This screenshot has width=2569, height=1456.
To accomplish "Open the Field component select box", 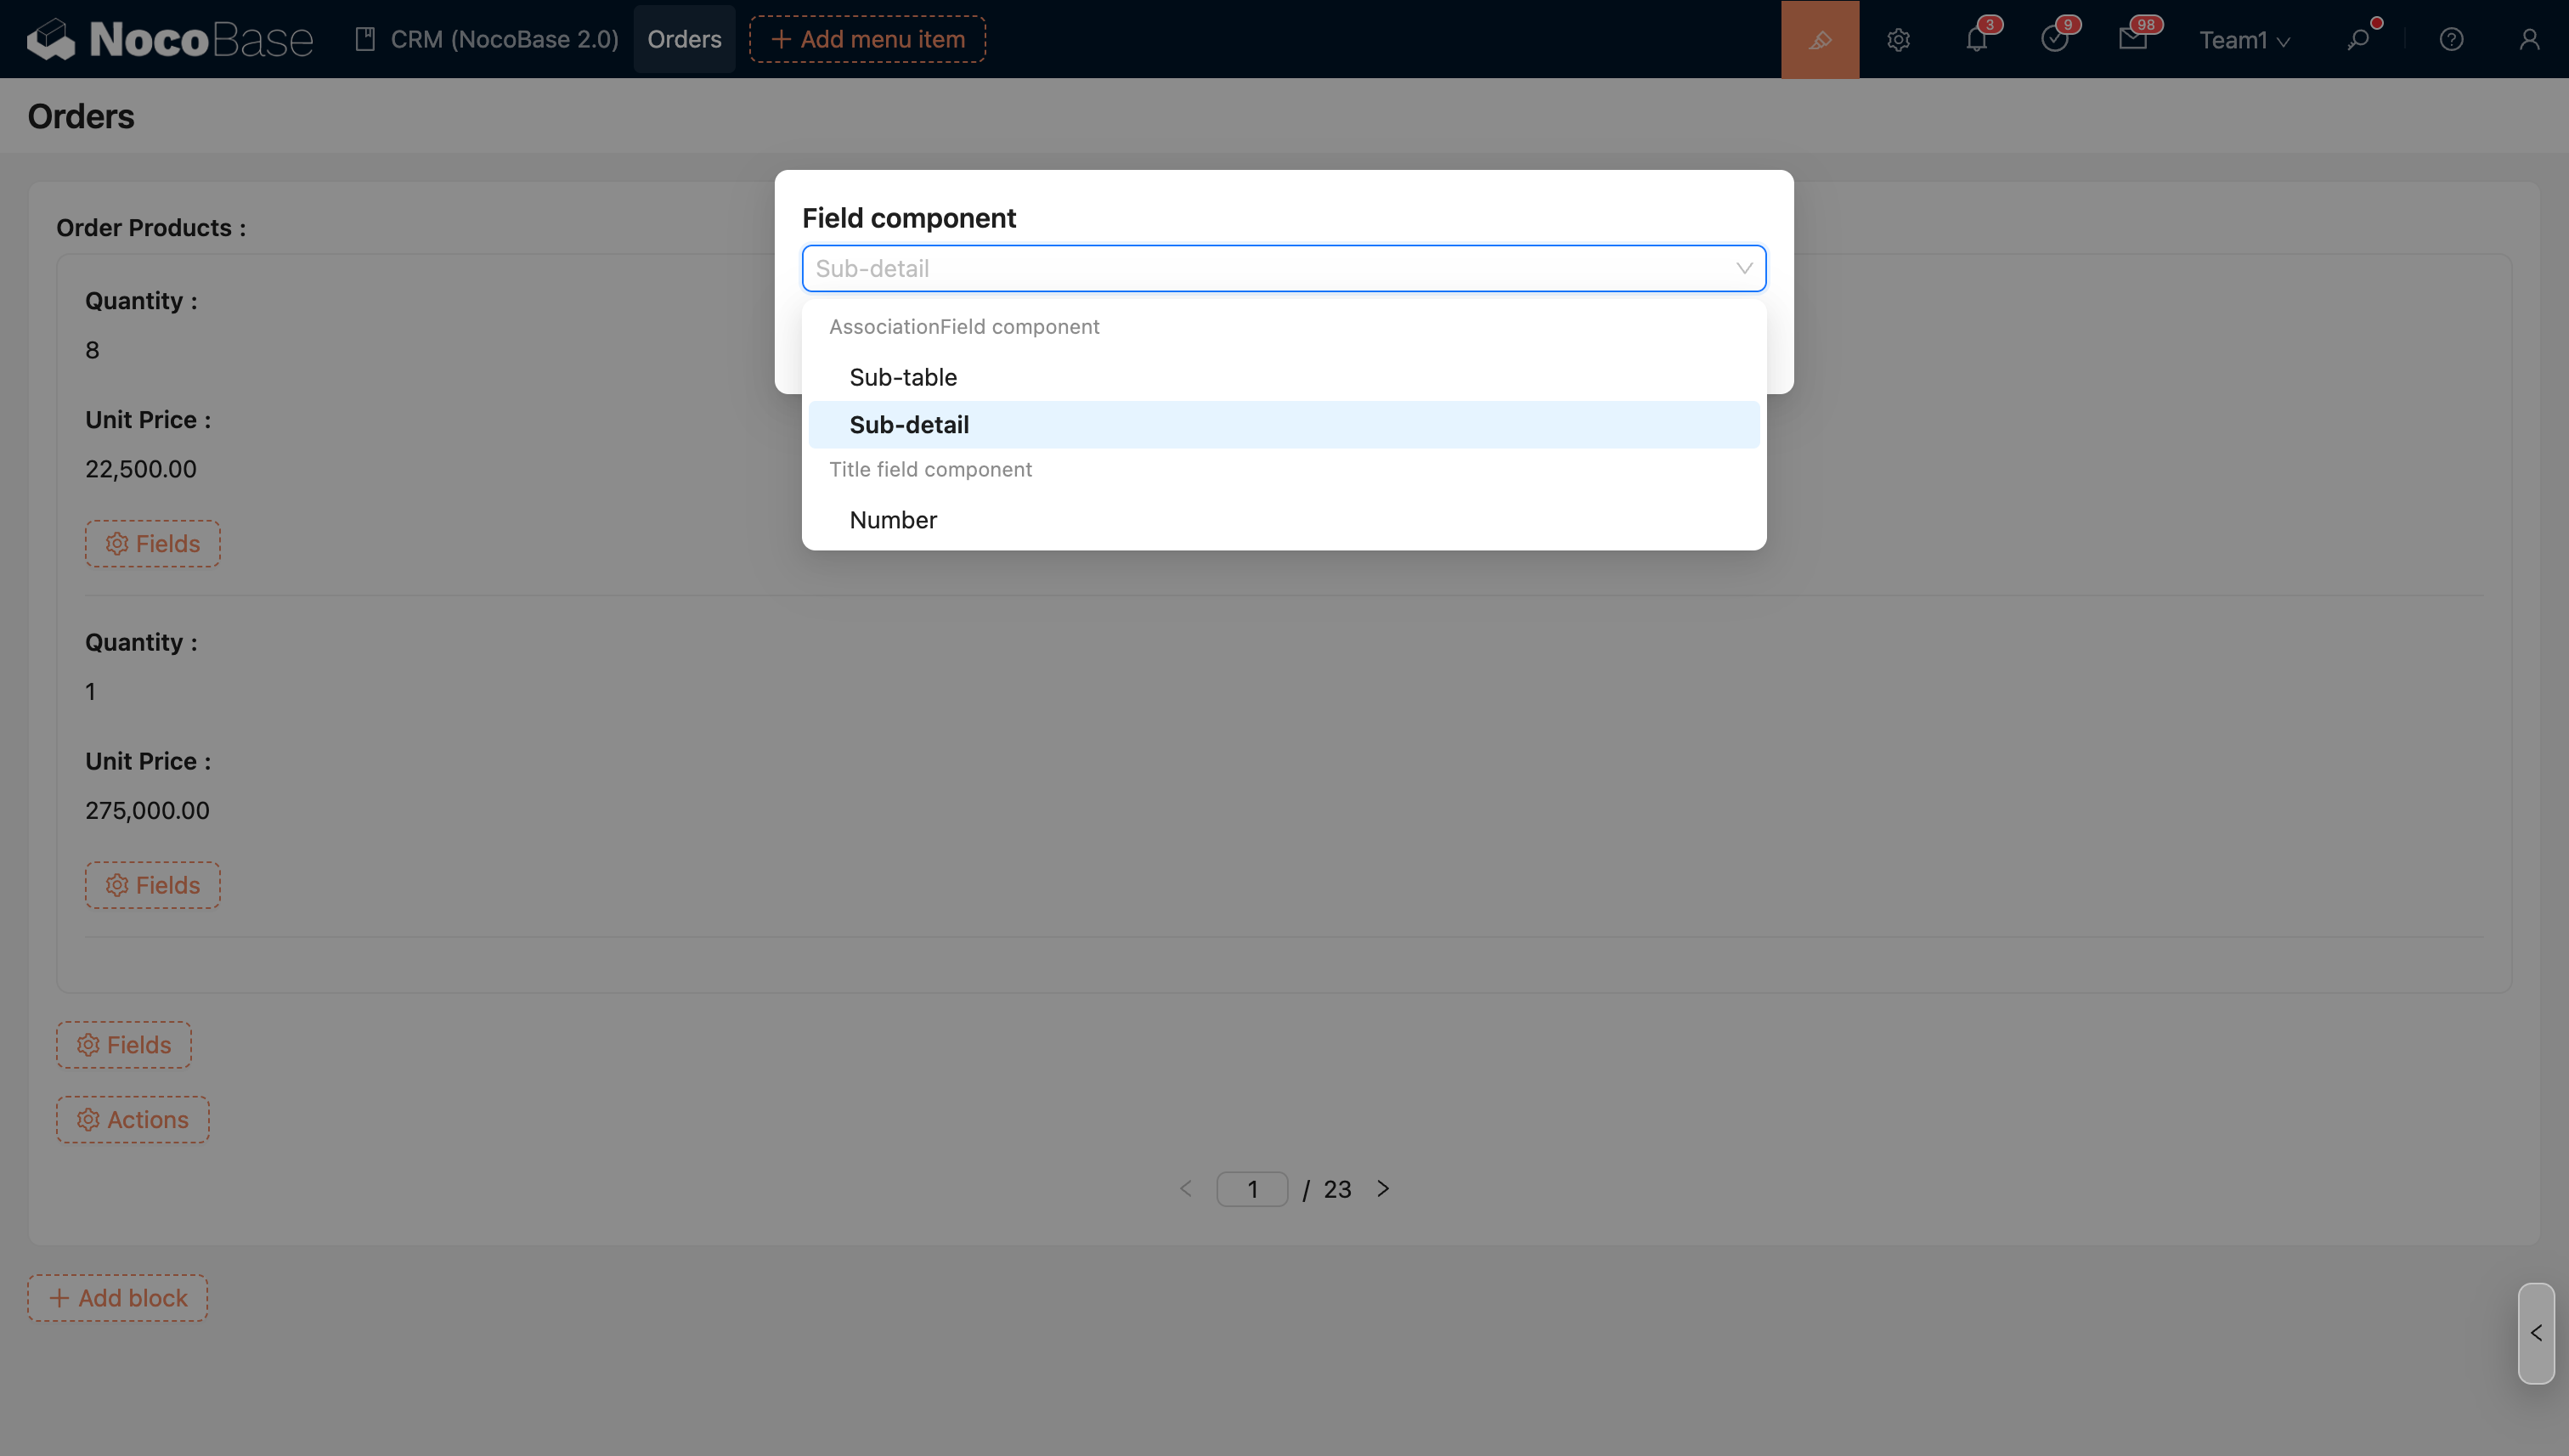I will 1283,268.
